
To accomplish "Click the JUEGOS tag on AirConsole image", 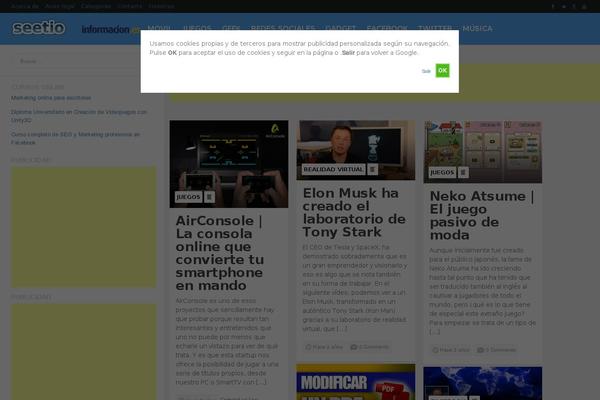I will tap(188, 197).
